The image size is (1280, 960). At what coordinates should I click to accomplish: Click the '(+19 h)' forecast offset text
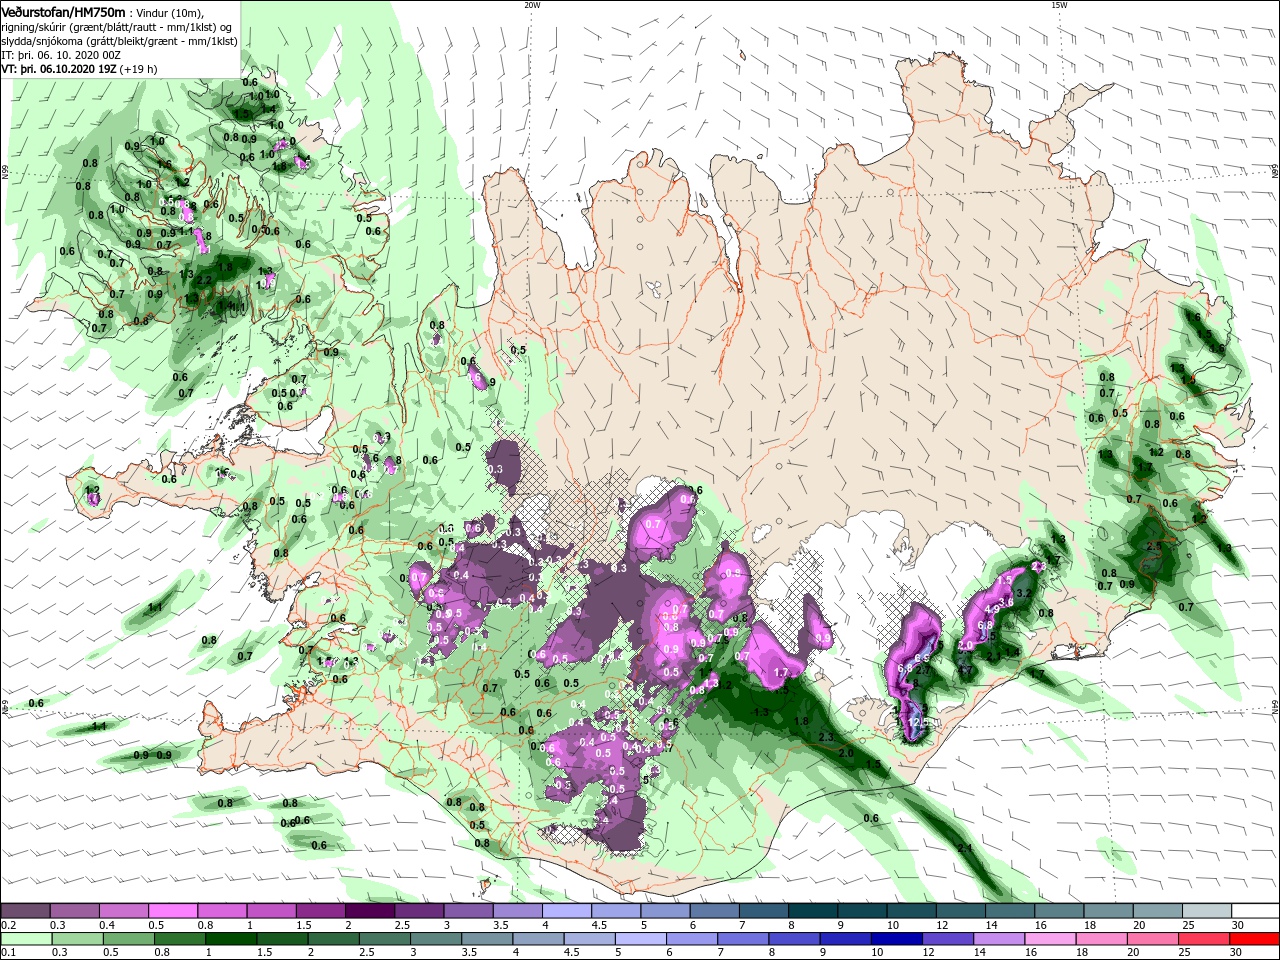point(138,69)
